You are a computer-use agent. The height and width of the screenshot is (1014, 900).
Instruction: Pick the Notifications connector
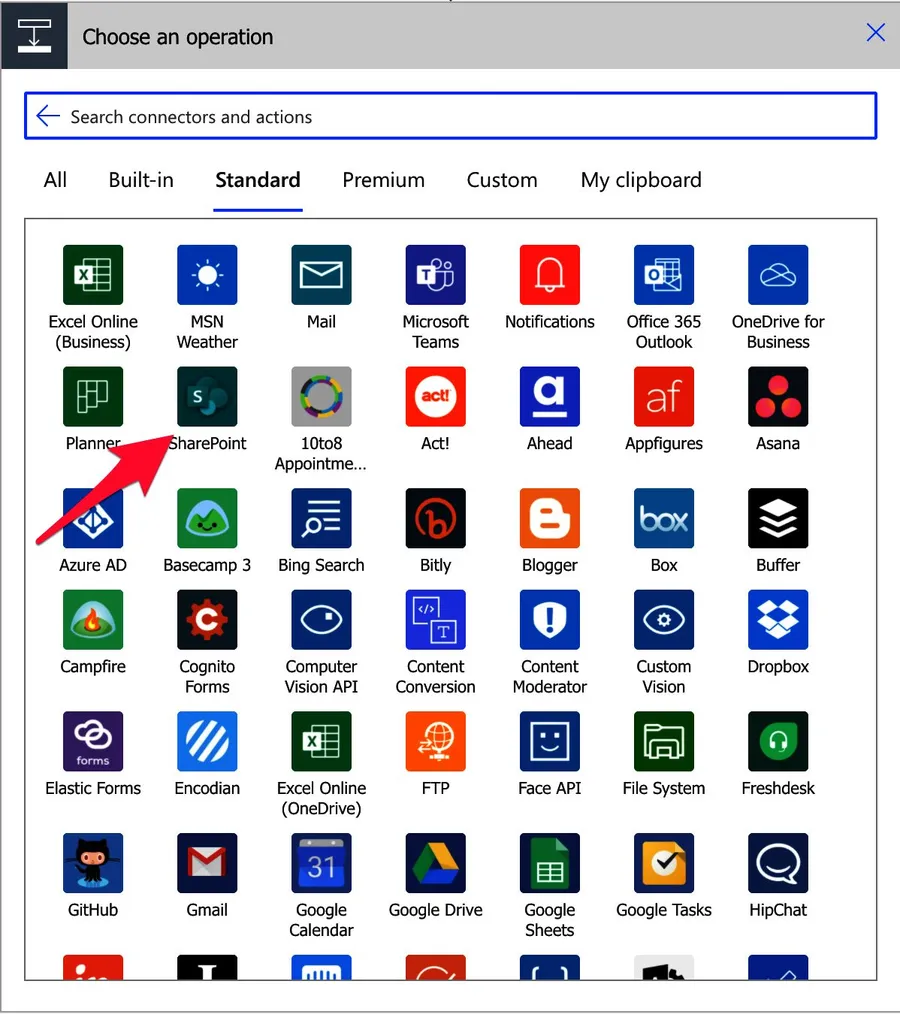550,275
